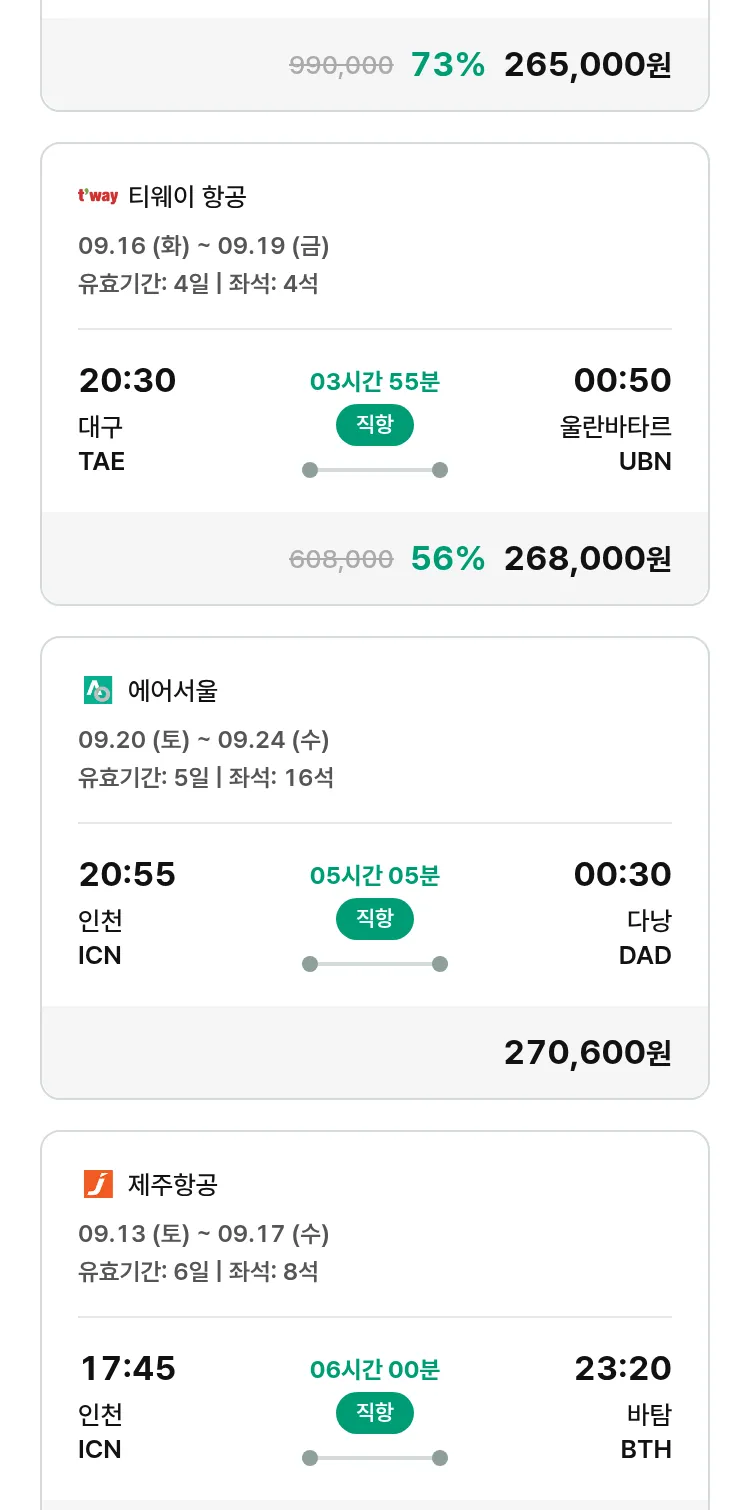Tap the 직항 badge on Da Nang flight
Viewport: 750px width, 1510px height.
tap(374, 919)
